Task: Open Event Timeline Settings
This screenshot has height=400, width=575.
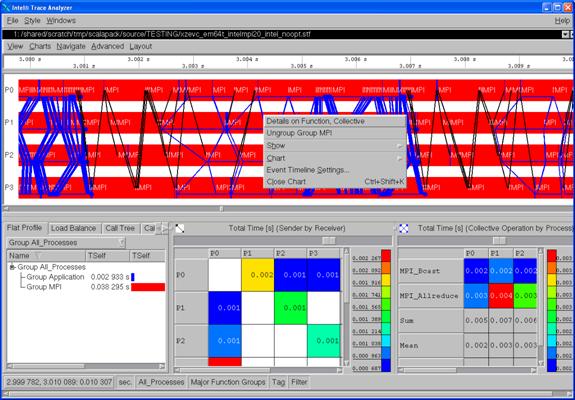Action: 334,170
